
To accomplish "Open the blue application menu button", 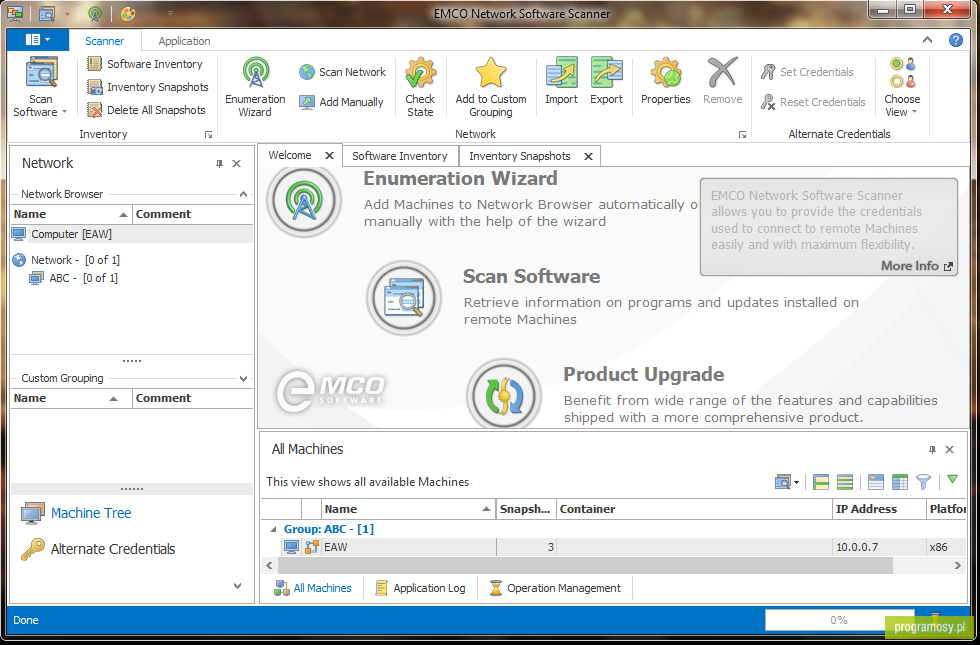I will tap(38, 40).
